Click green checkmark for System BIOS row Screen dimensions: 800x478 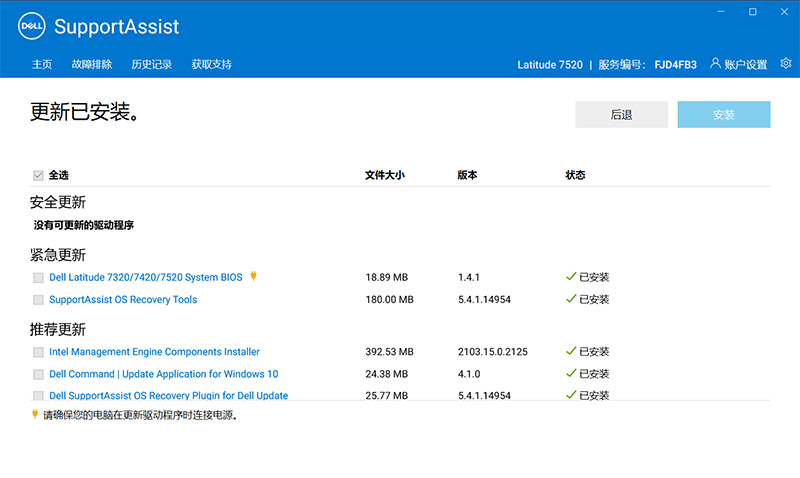[571, 276]
